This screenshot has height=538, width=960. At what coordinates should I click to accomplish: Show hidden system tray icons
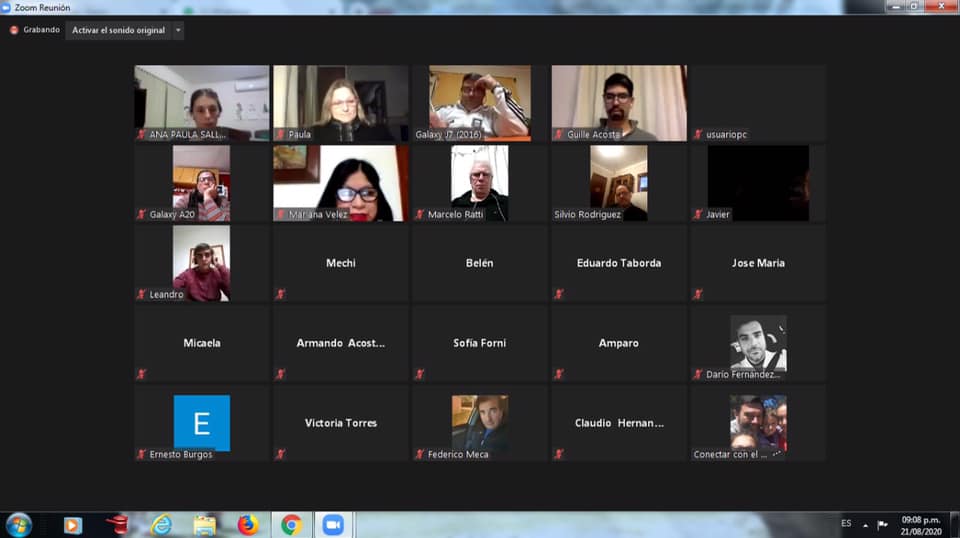point(865,525)
